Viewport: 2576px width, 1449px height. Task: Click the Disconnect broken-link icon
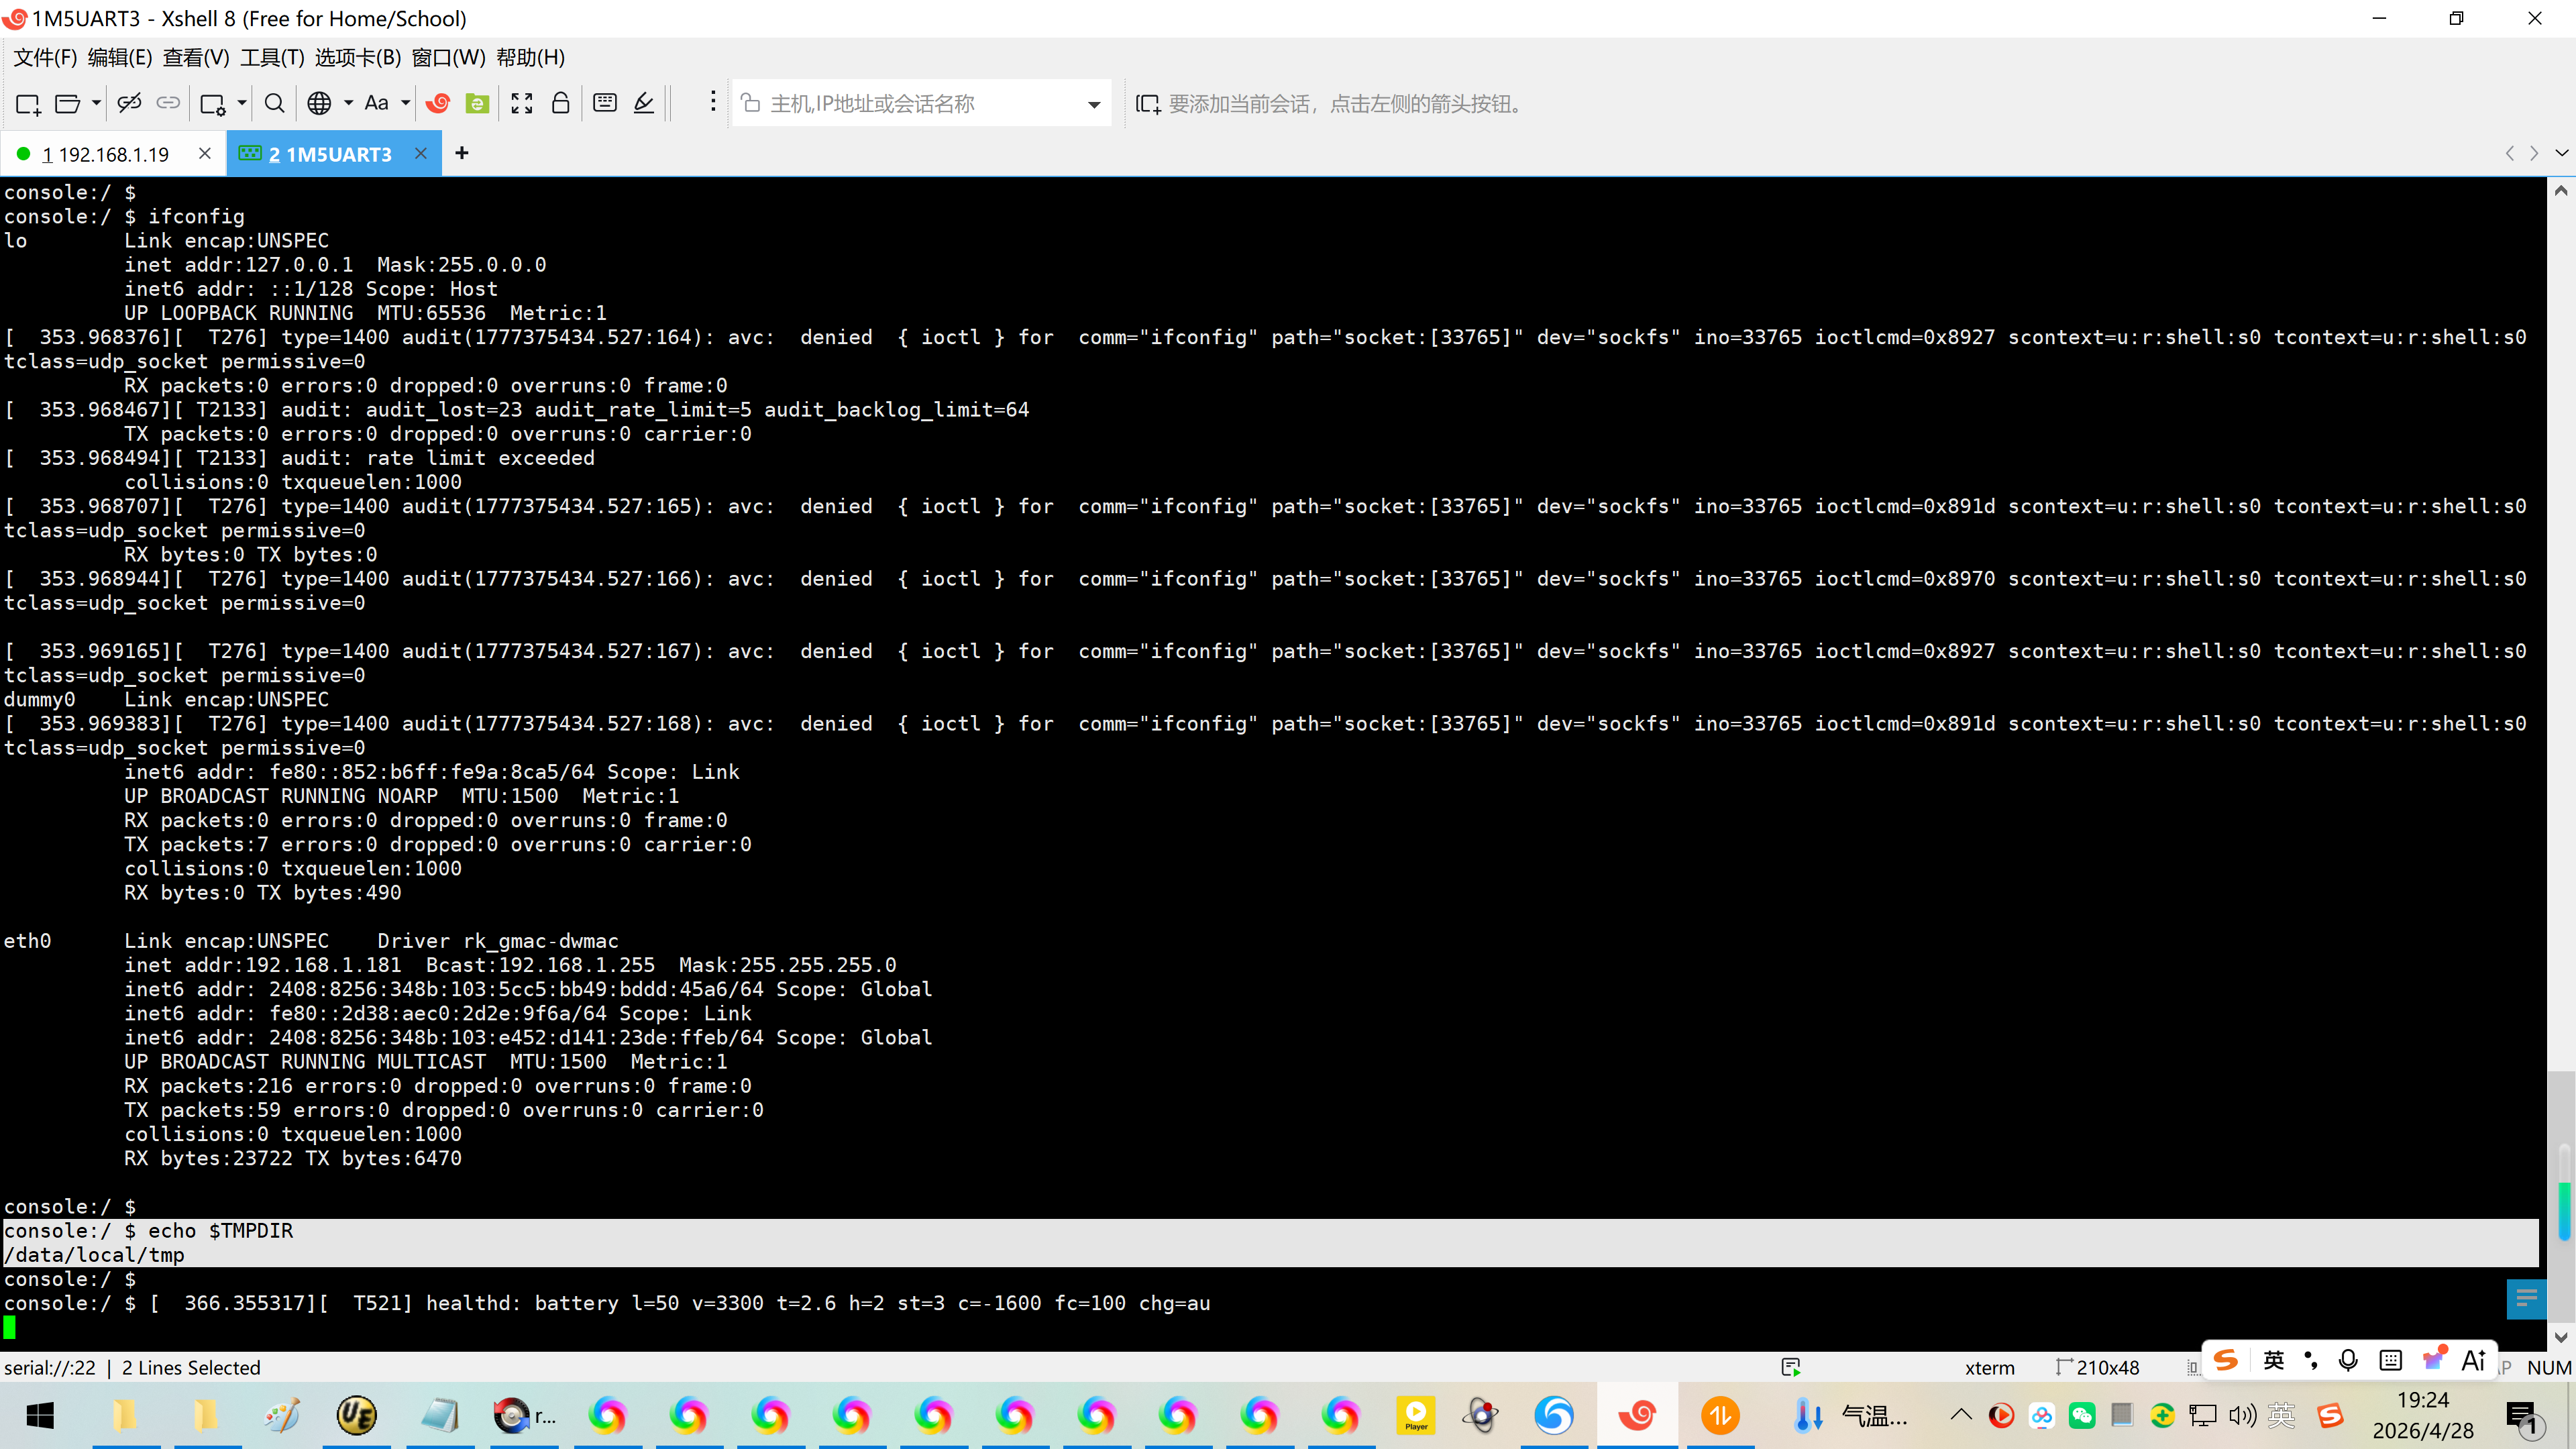point(129,103)
